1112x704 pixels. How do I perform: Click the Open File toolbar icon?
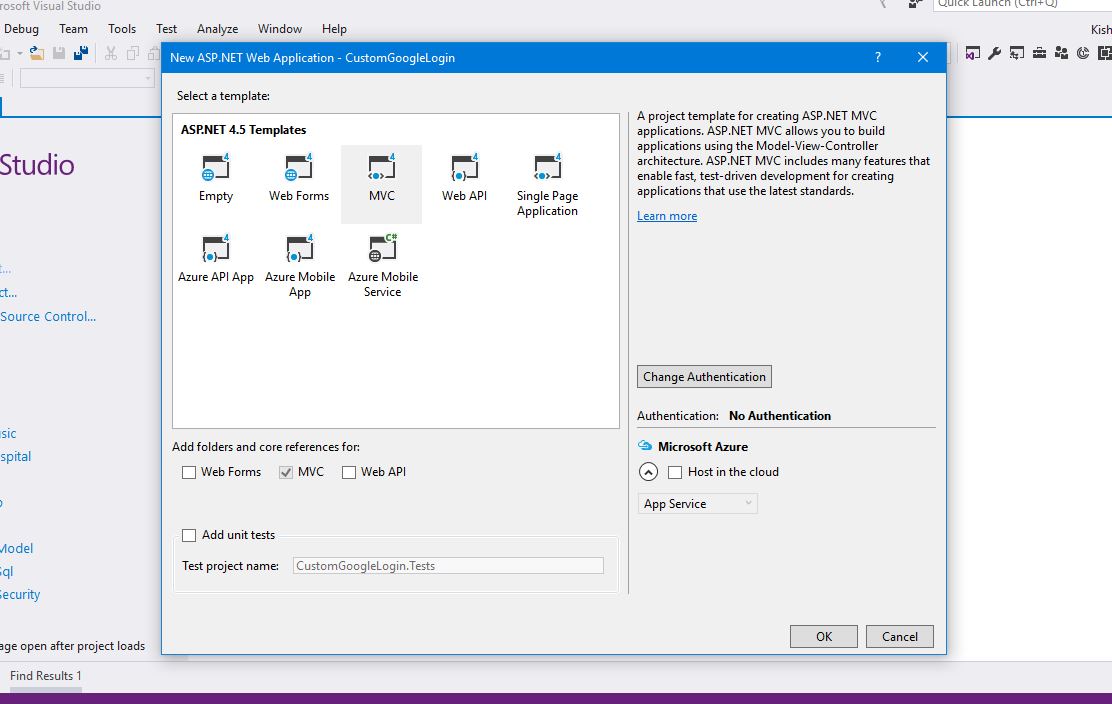tap(37, 53)
